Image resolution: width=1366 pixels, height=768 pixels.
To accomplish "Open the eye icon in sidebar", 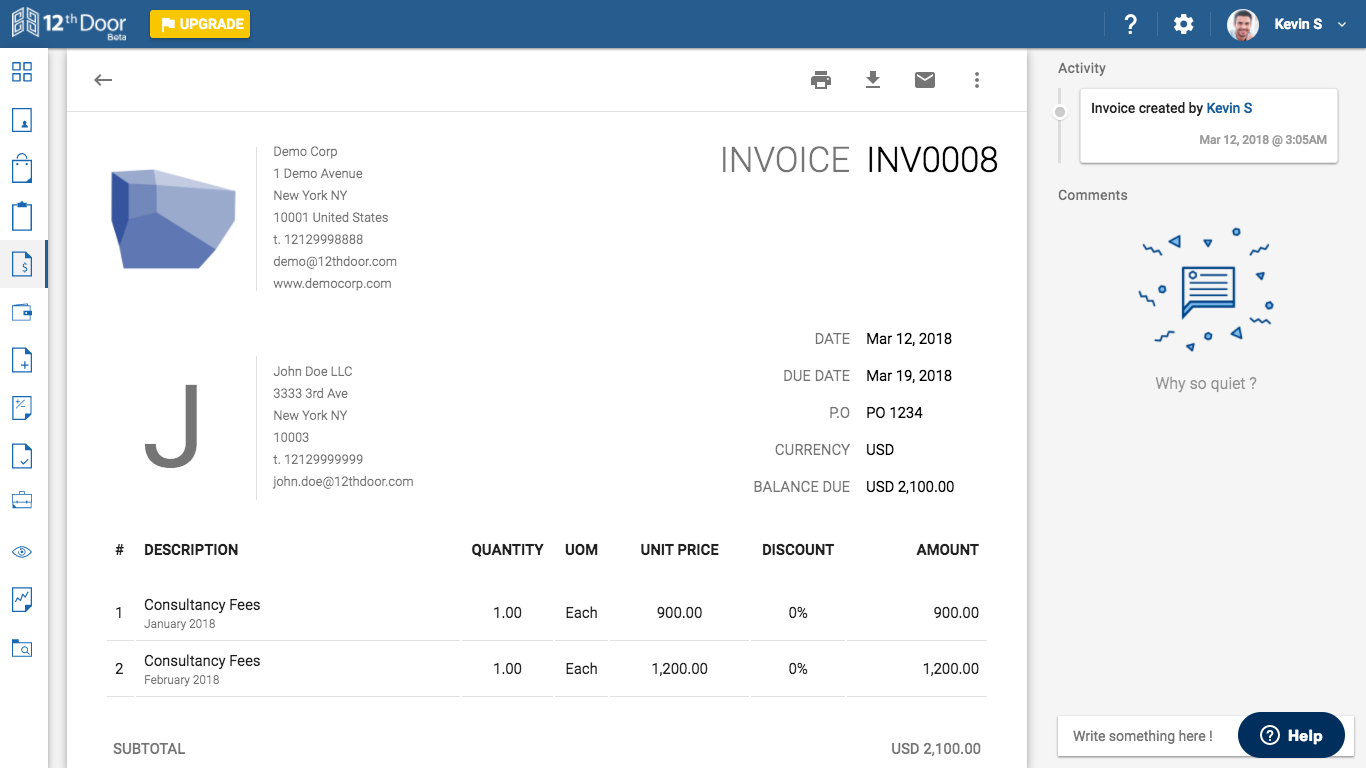I will click(x=22, y=552).
